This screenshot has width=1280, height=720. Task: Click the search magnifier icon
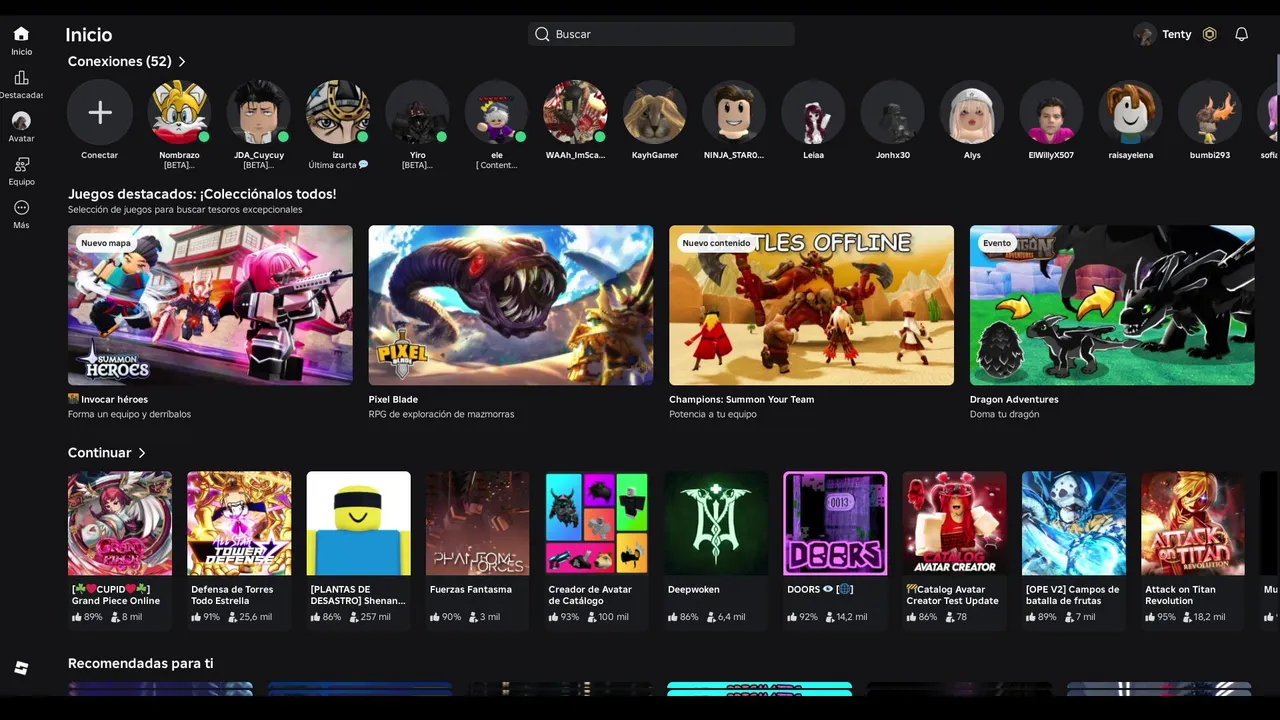(x=542, y=34)
